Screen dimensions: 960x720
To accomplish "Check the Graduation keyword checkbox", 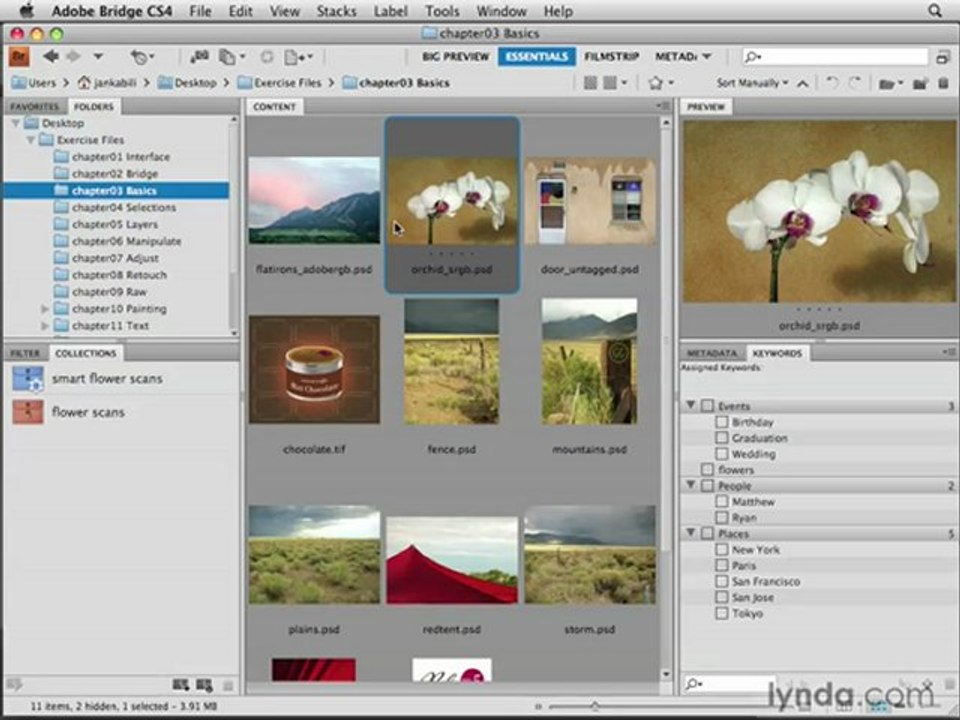I will (722, 438).
